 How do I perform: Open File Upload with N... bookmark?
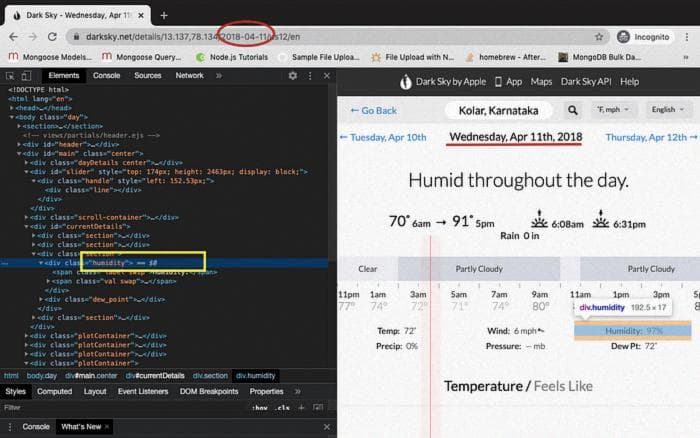tap(413, 57)
